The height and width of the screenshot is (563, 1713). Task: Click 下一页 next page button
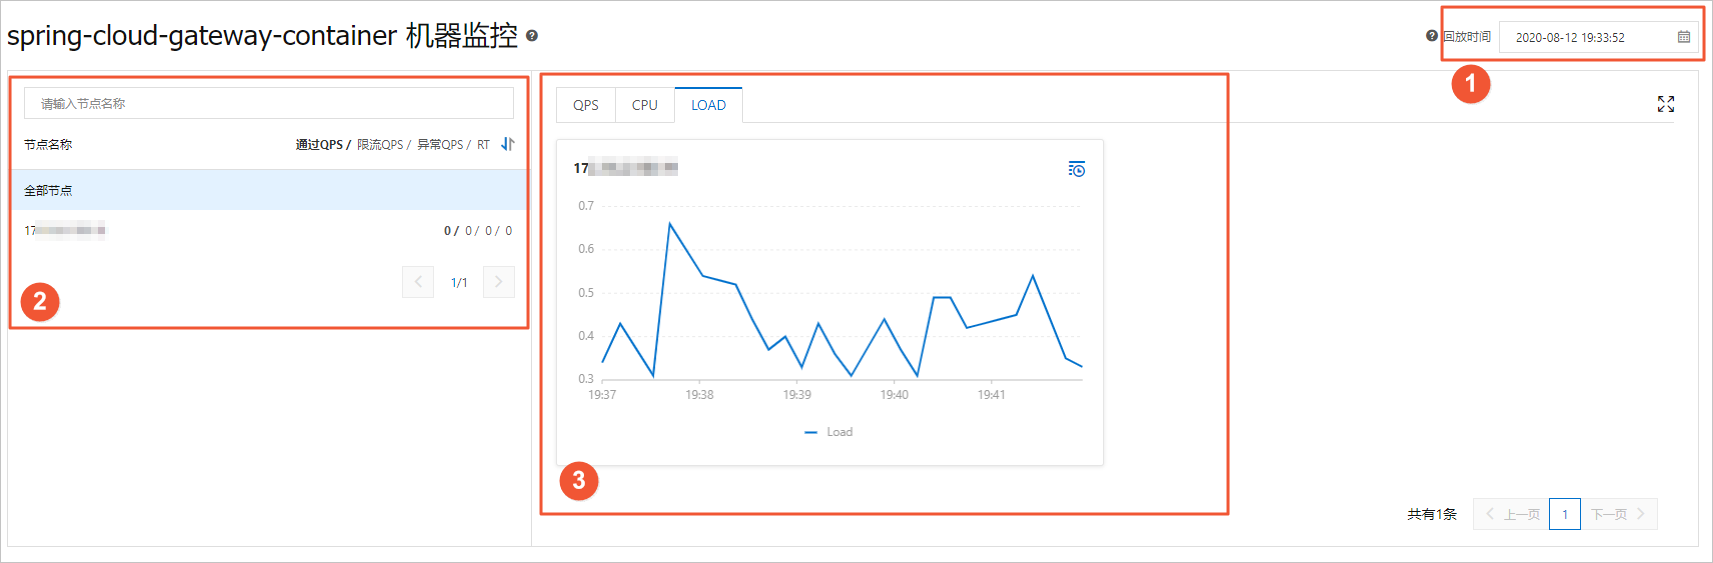click(1619, 514)
